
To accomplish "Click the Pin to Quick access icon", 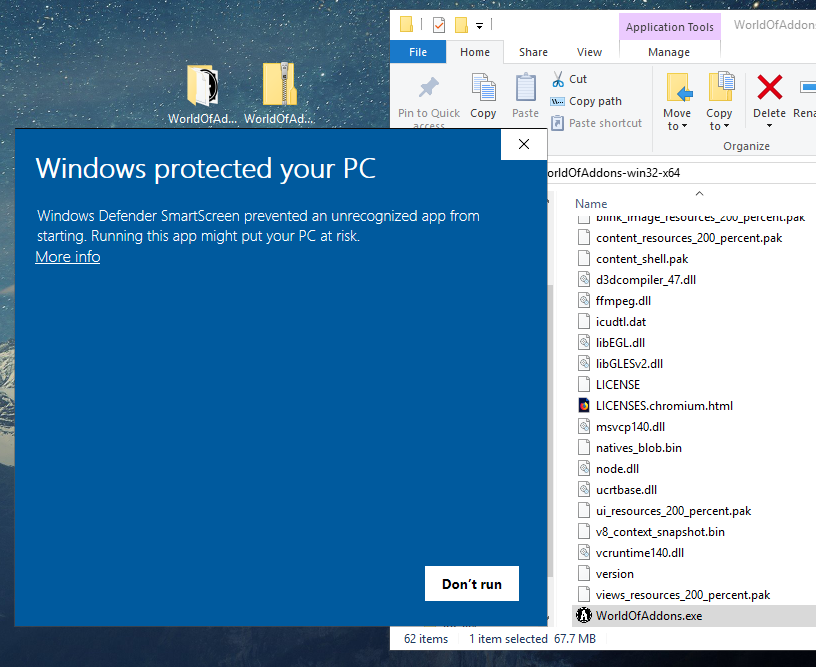I will [x=429, y=87].
